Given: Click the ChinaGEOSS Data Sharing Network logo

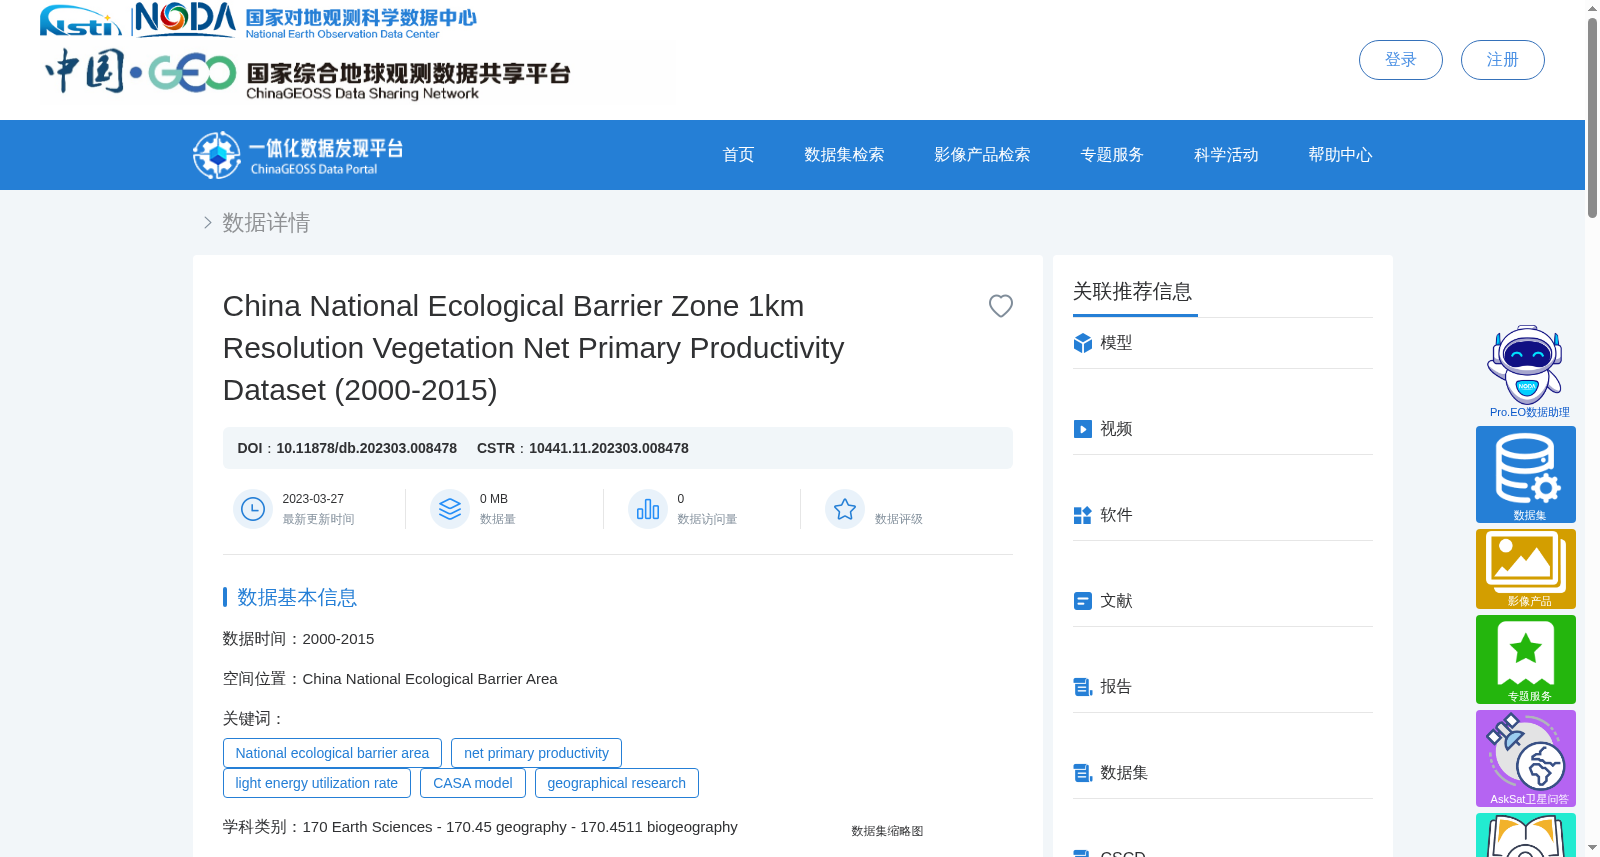Looking at the screenshot, I should 308,73.
